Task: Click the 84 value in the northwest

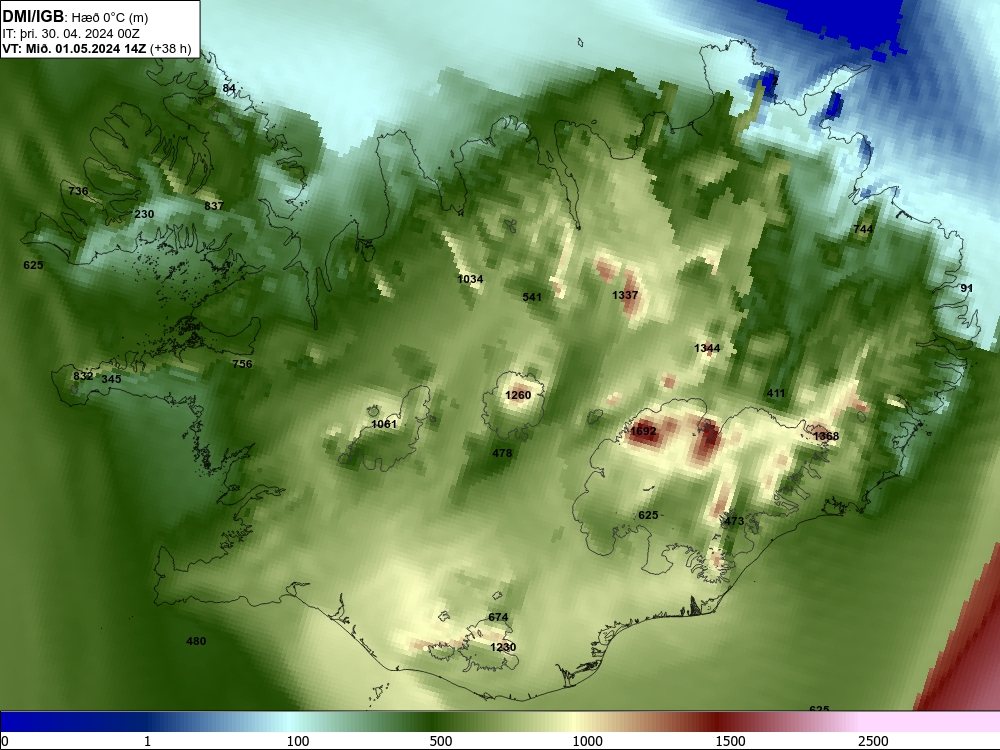Action: point(229,89)
